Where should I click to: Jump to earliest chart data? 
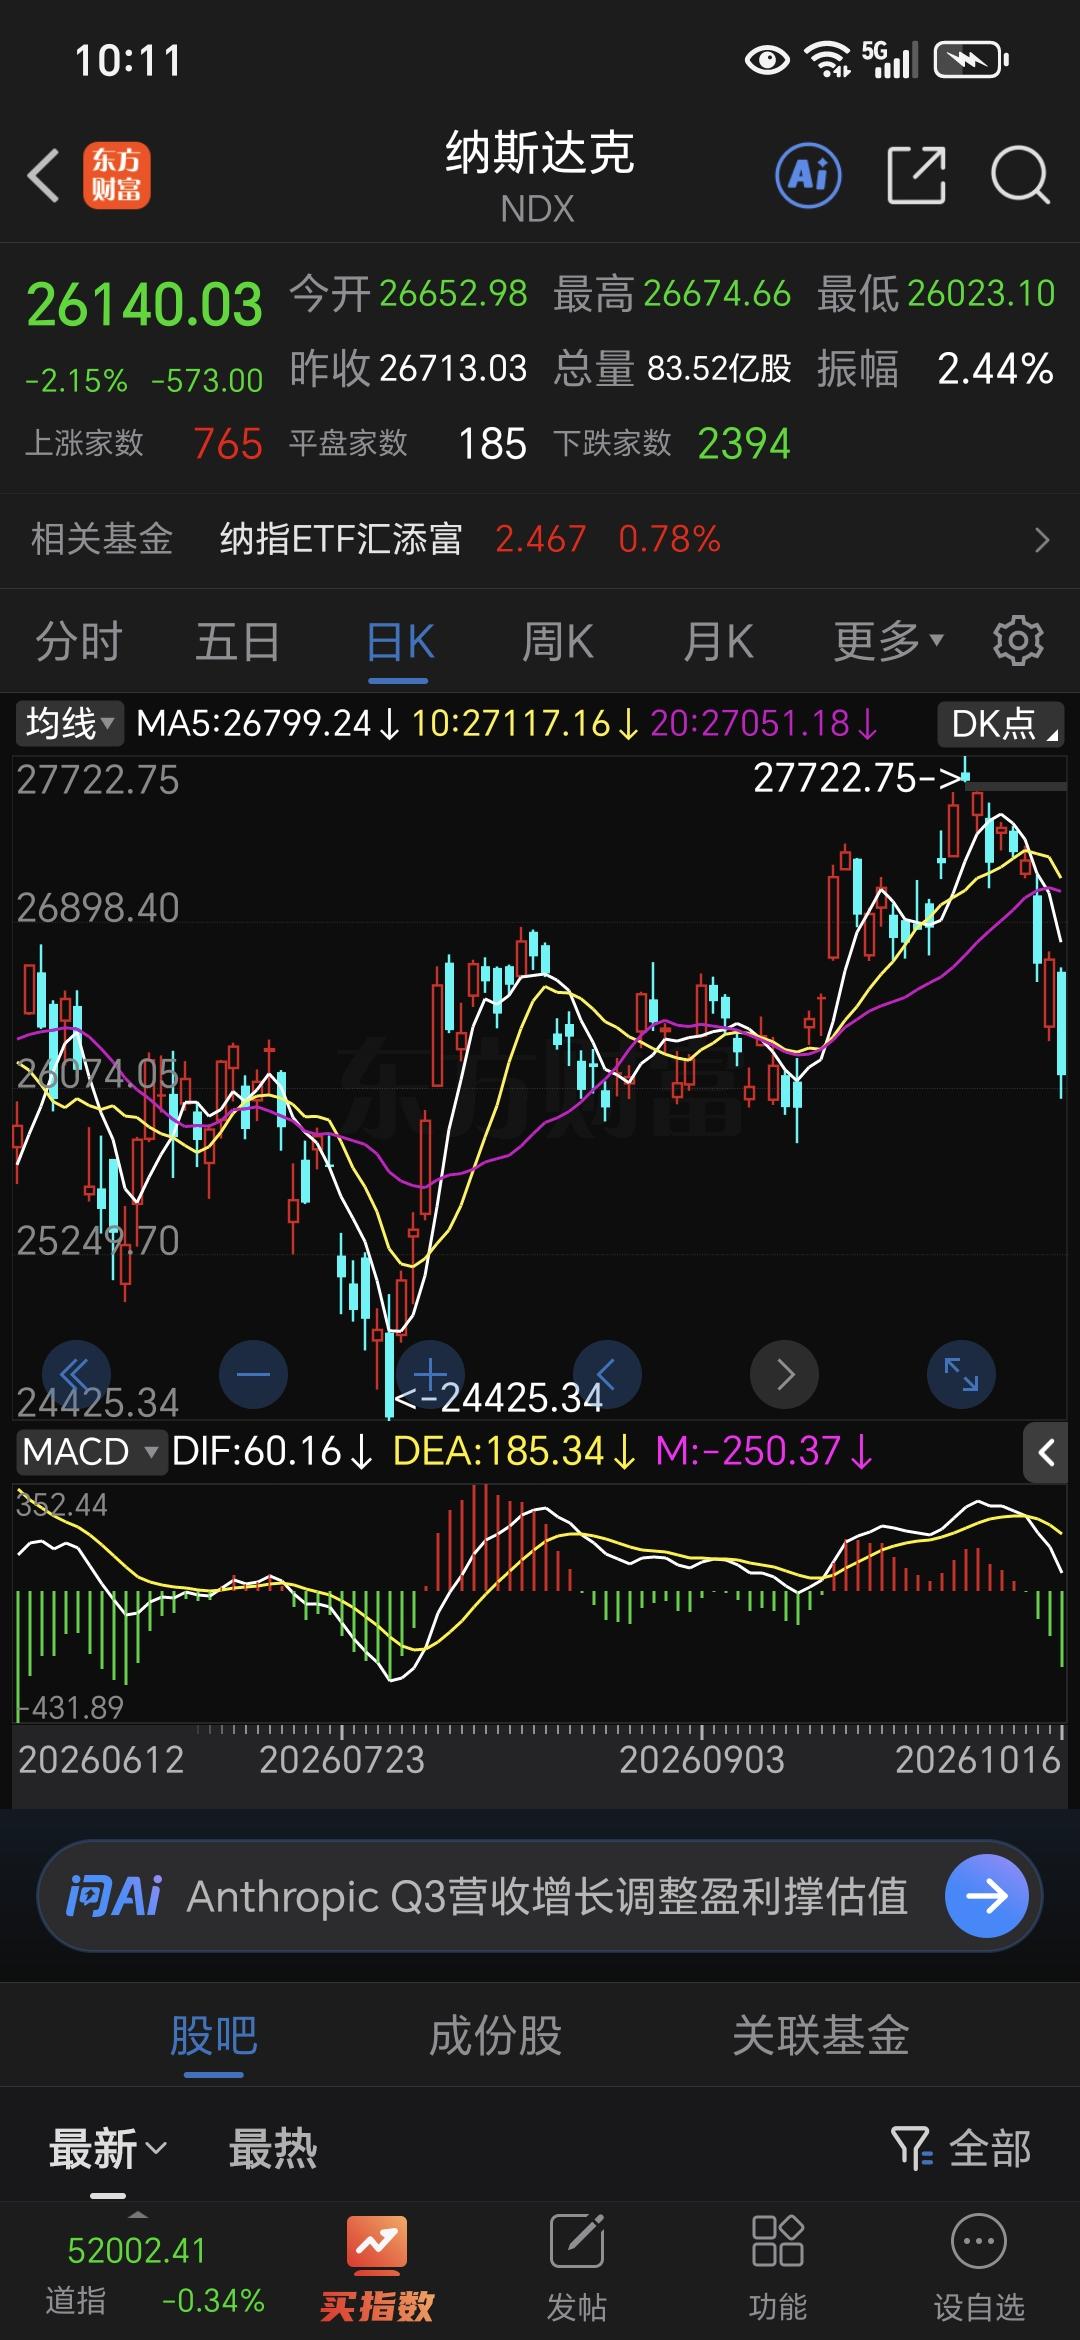tap(77, 1374)
